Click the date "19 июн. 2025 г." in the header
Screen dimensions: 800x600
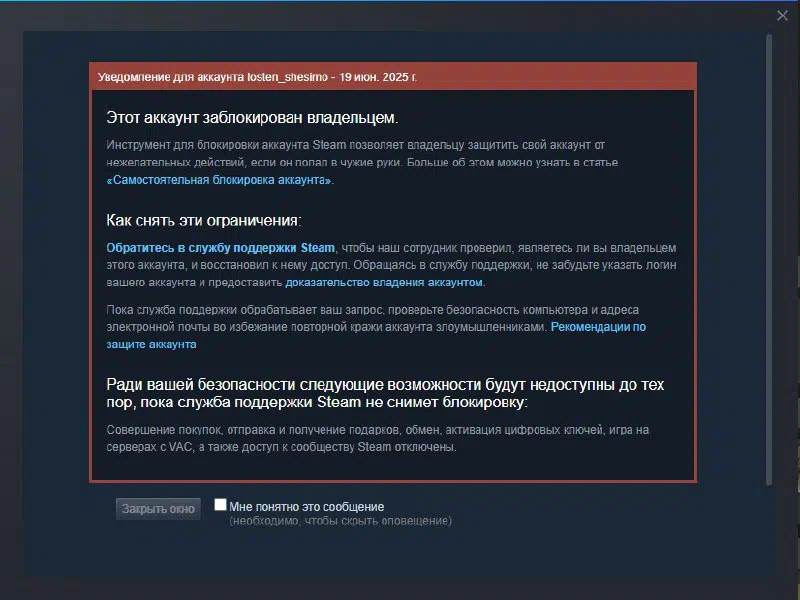(378, 77)
